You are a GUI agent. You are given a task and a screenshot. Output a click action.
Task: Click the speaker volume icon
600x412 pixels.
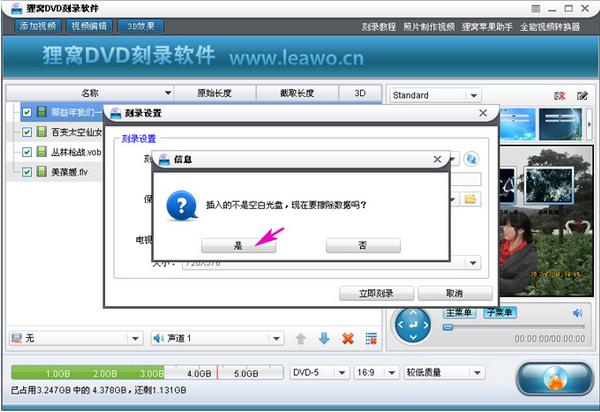point(577,313)
